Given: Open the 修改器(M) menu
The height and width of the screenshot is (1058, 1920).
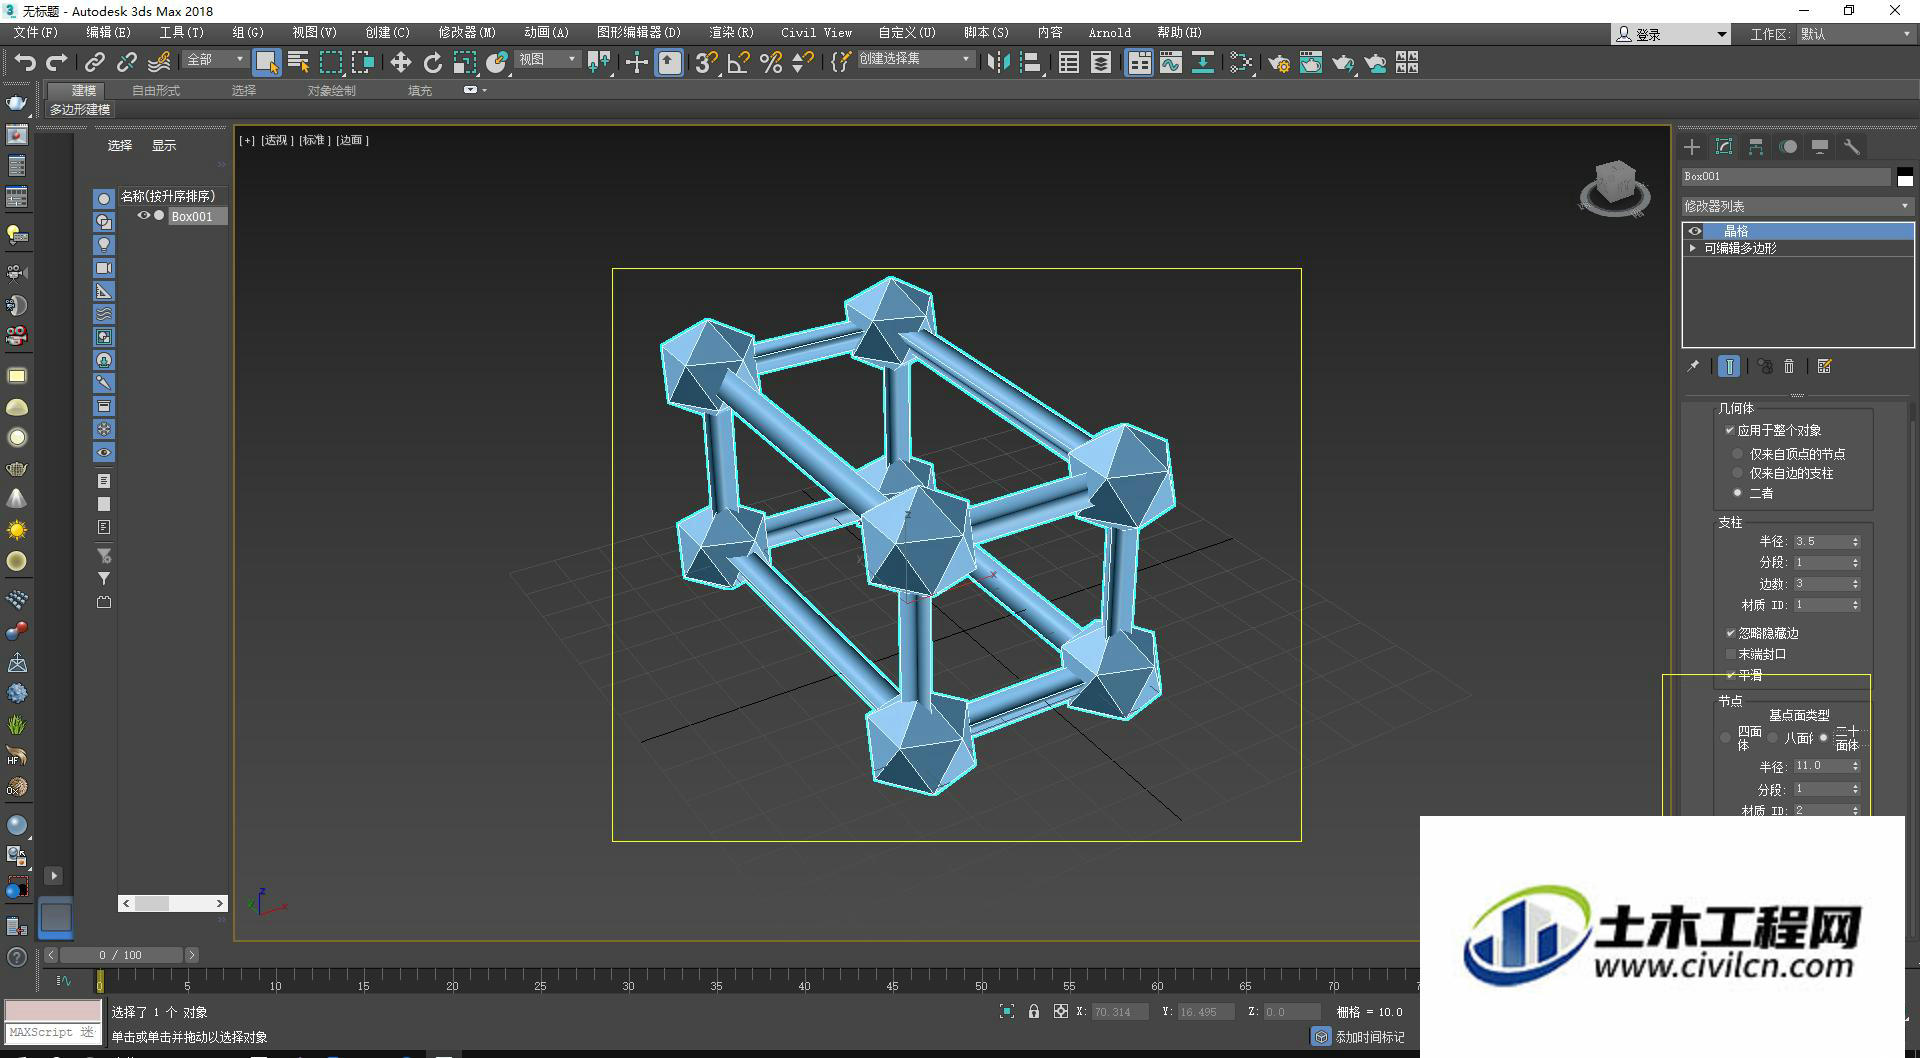Looking at the screenshot, I should [x=467, y=33].
